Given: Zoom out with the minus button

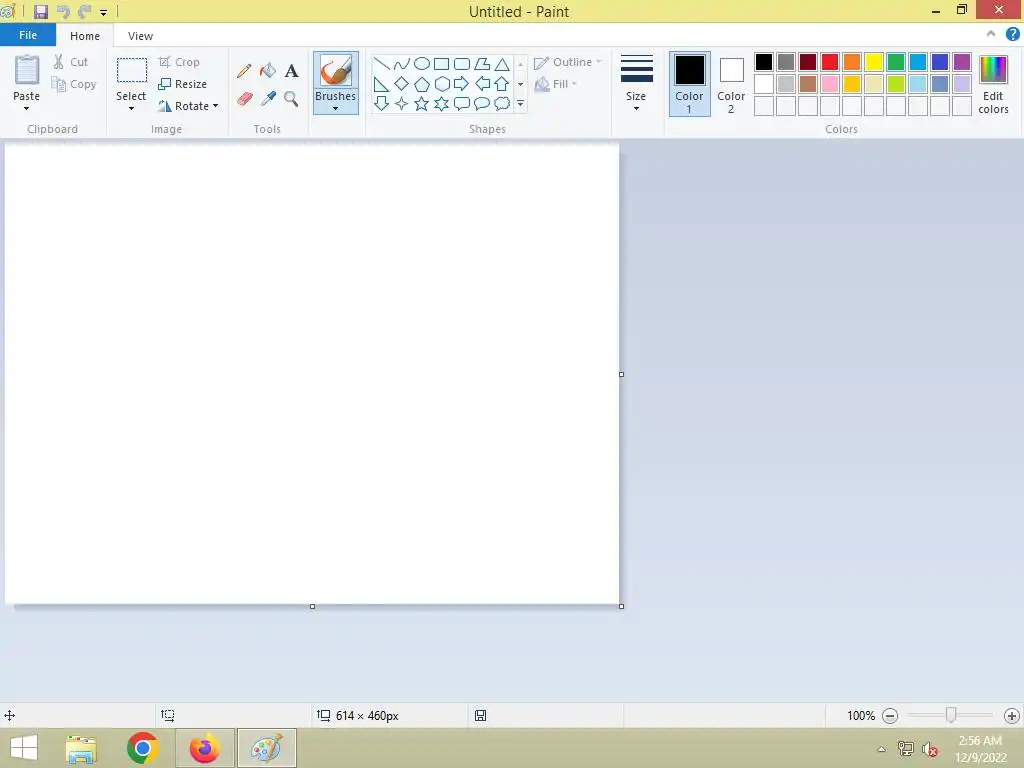Looking at the screenshot, I should (x=889, y=716).
